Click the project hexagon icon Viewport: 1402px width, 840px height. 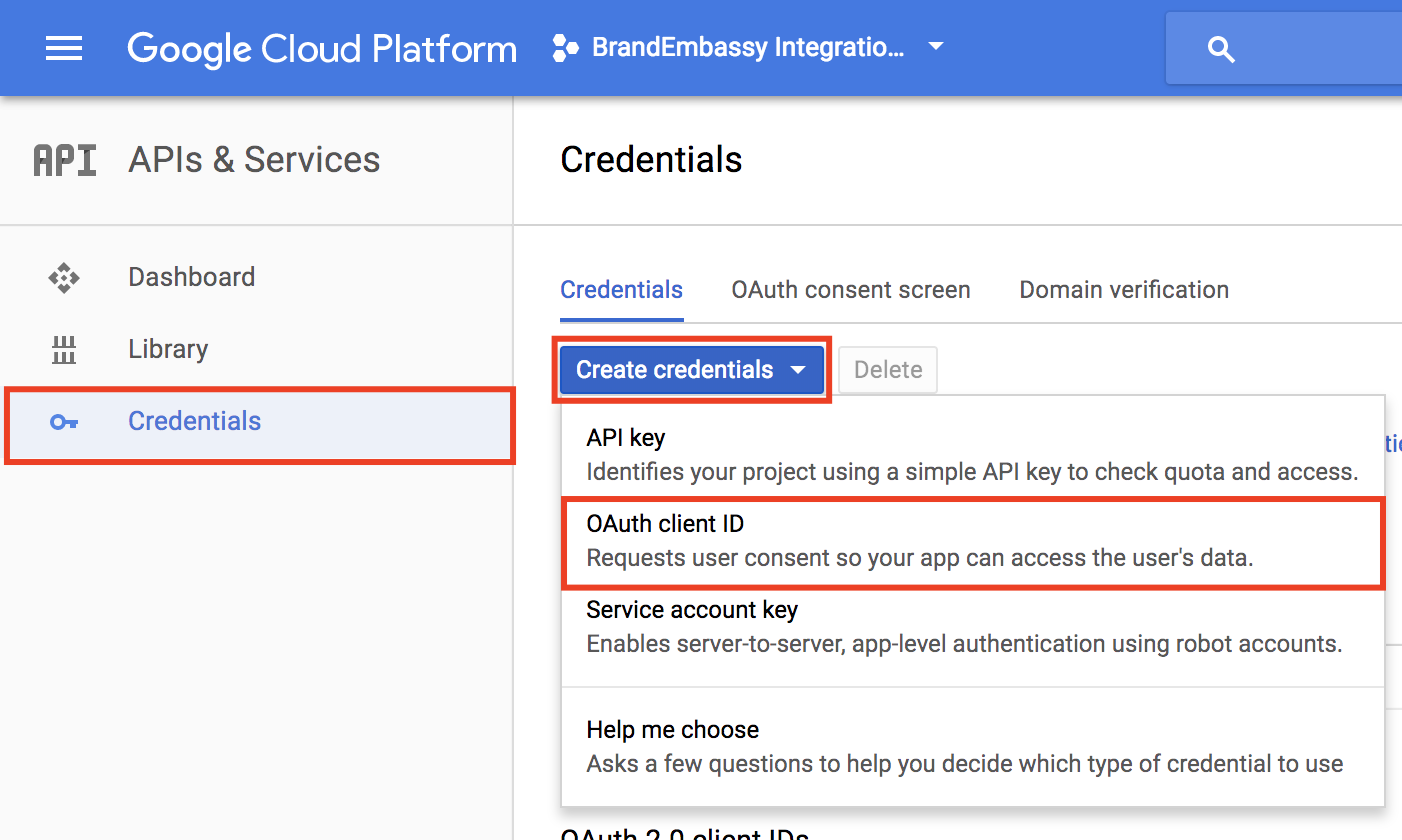point(565,48)
